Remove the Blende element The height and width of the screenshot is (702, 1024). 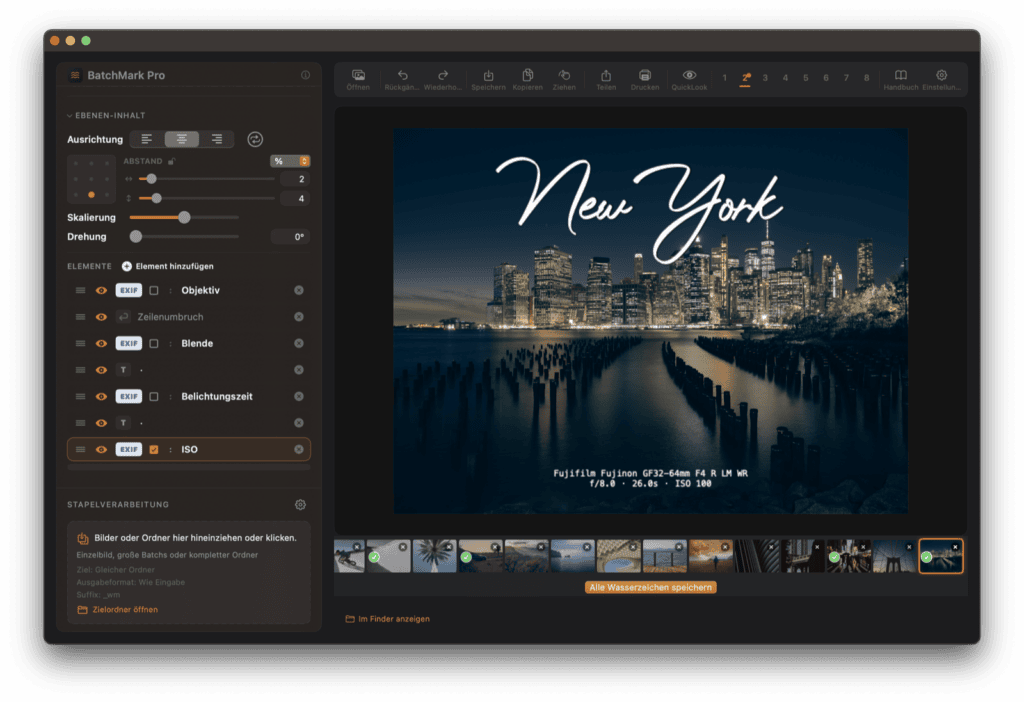pyautogui.click(x=298, y=343)
